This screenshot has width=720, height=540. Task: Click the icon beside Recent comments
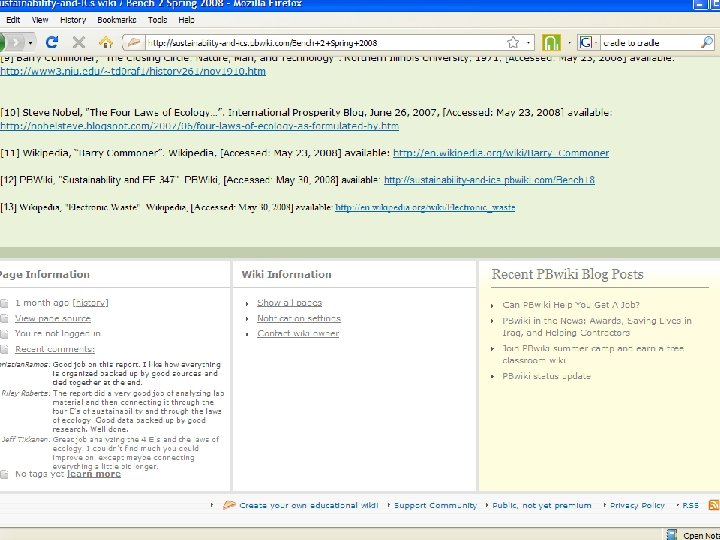4,349
